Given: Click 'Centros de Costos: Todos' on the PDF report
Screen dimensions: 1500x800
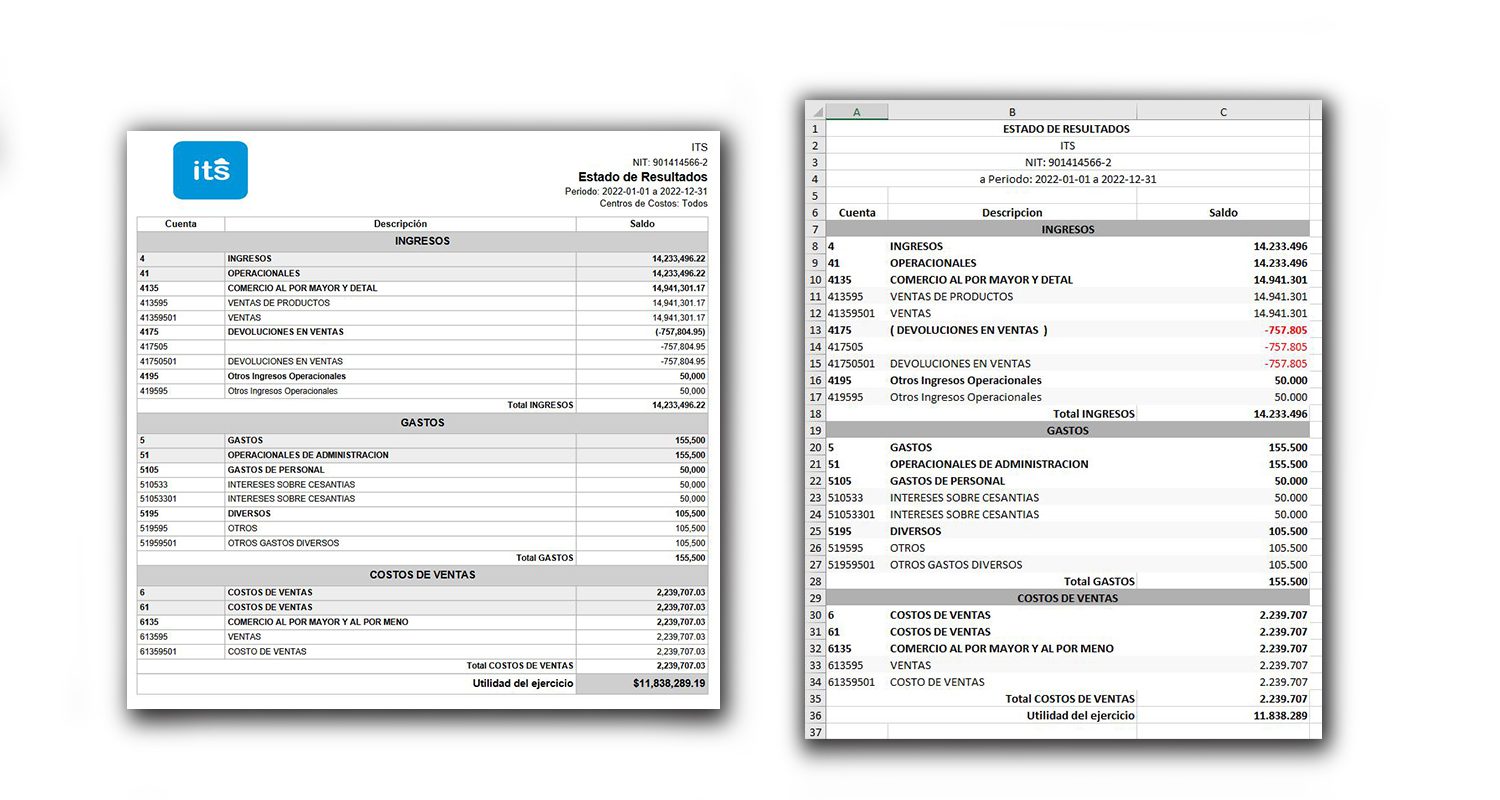Looking at the screenshot, I should pos(653,203).
